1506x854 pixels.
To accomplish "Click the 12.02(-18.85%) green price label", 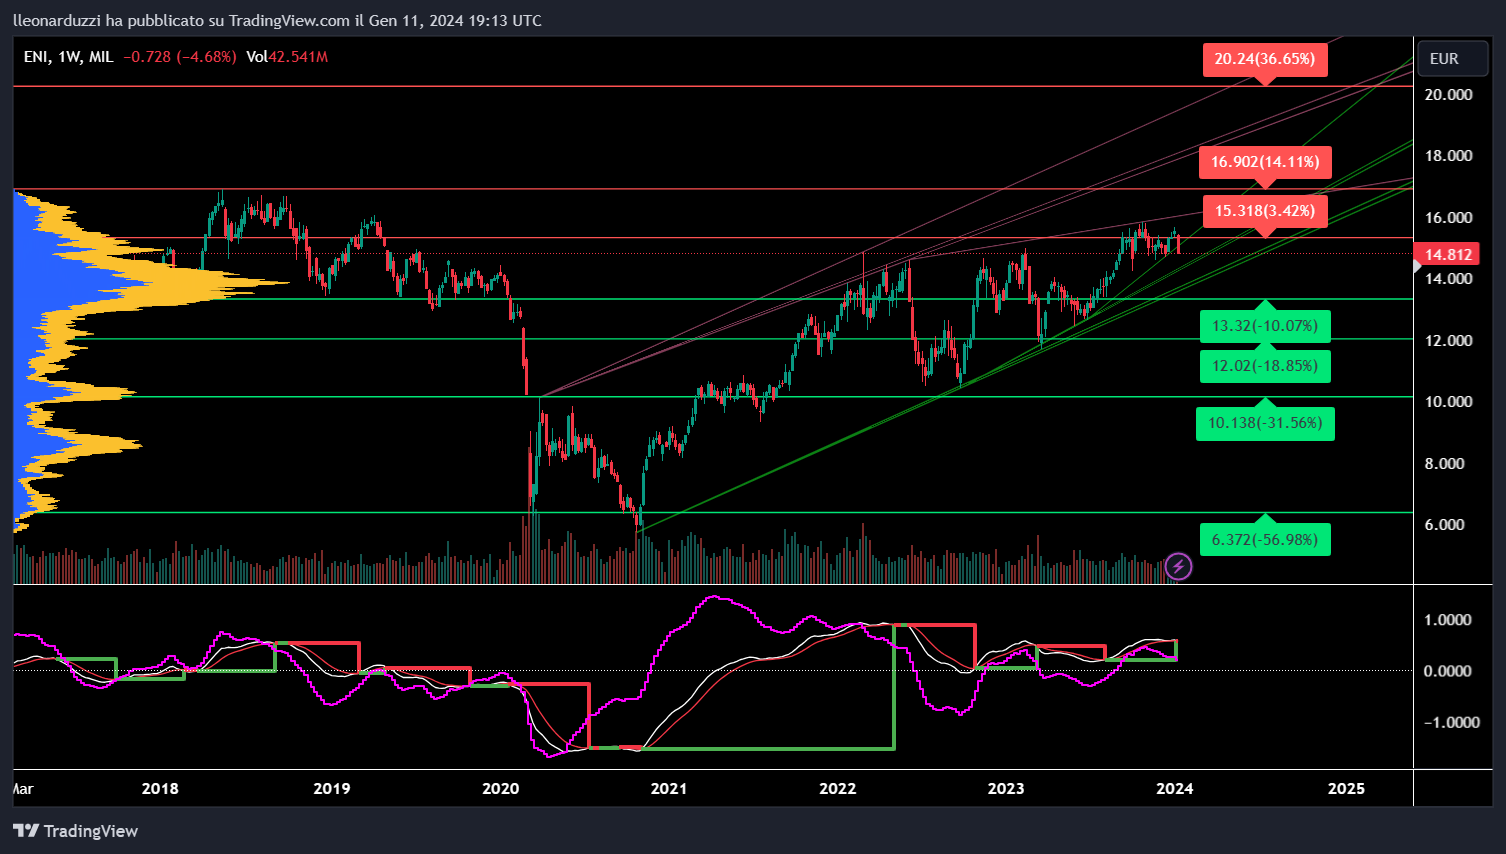I will (1265, 366).
